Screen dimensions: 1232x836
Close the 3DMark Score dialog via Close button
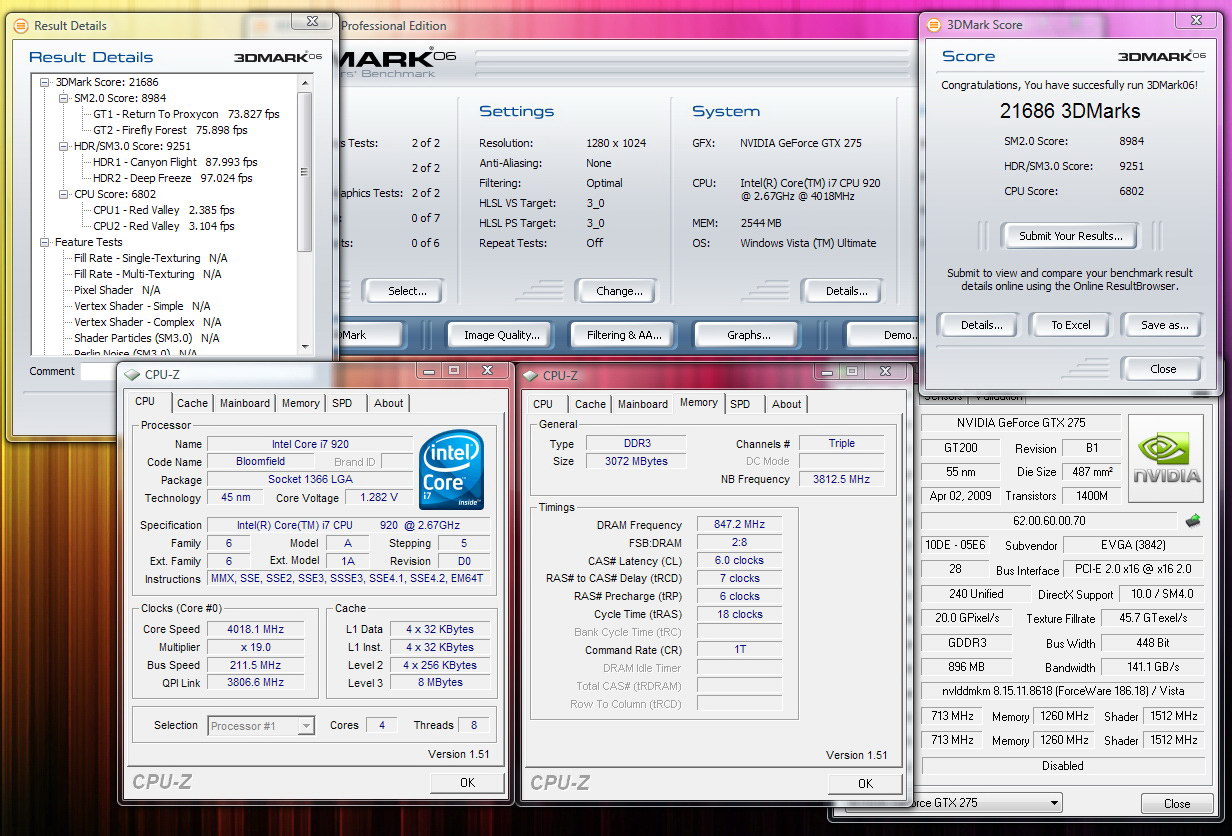click(x=1163, y=369)
